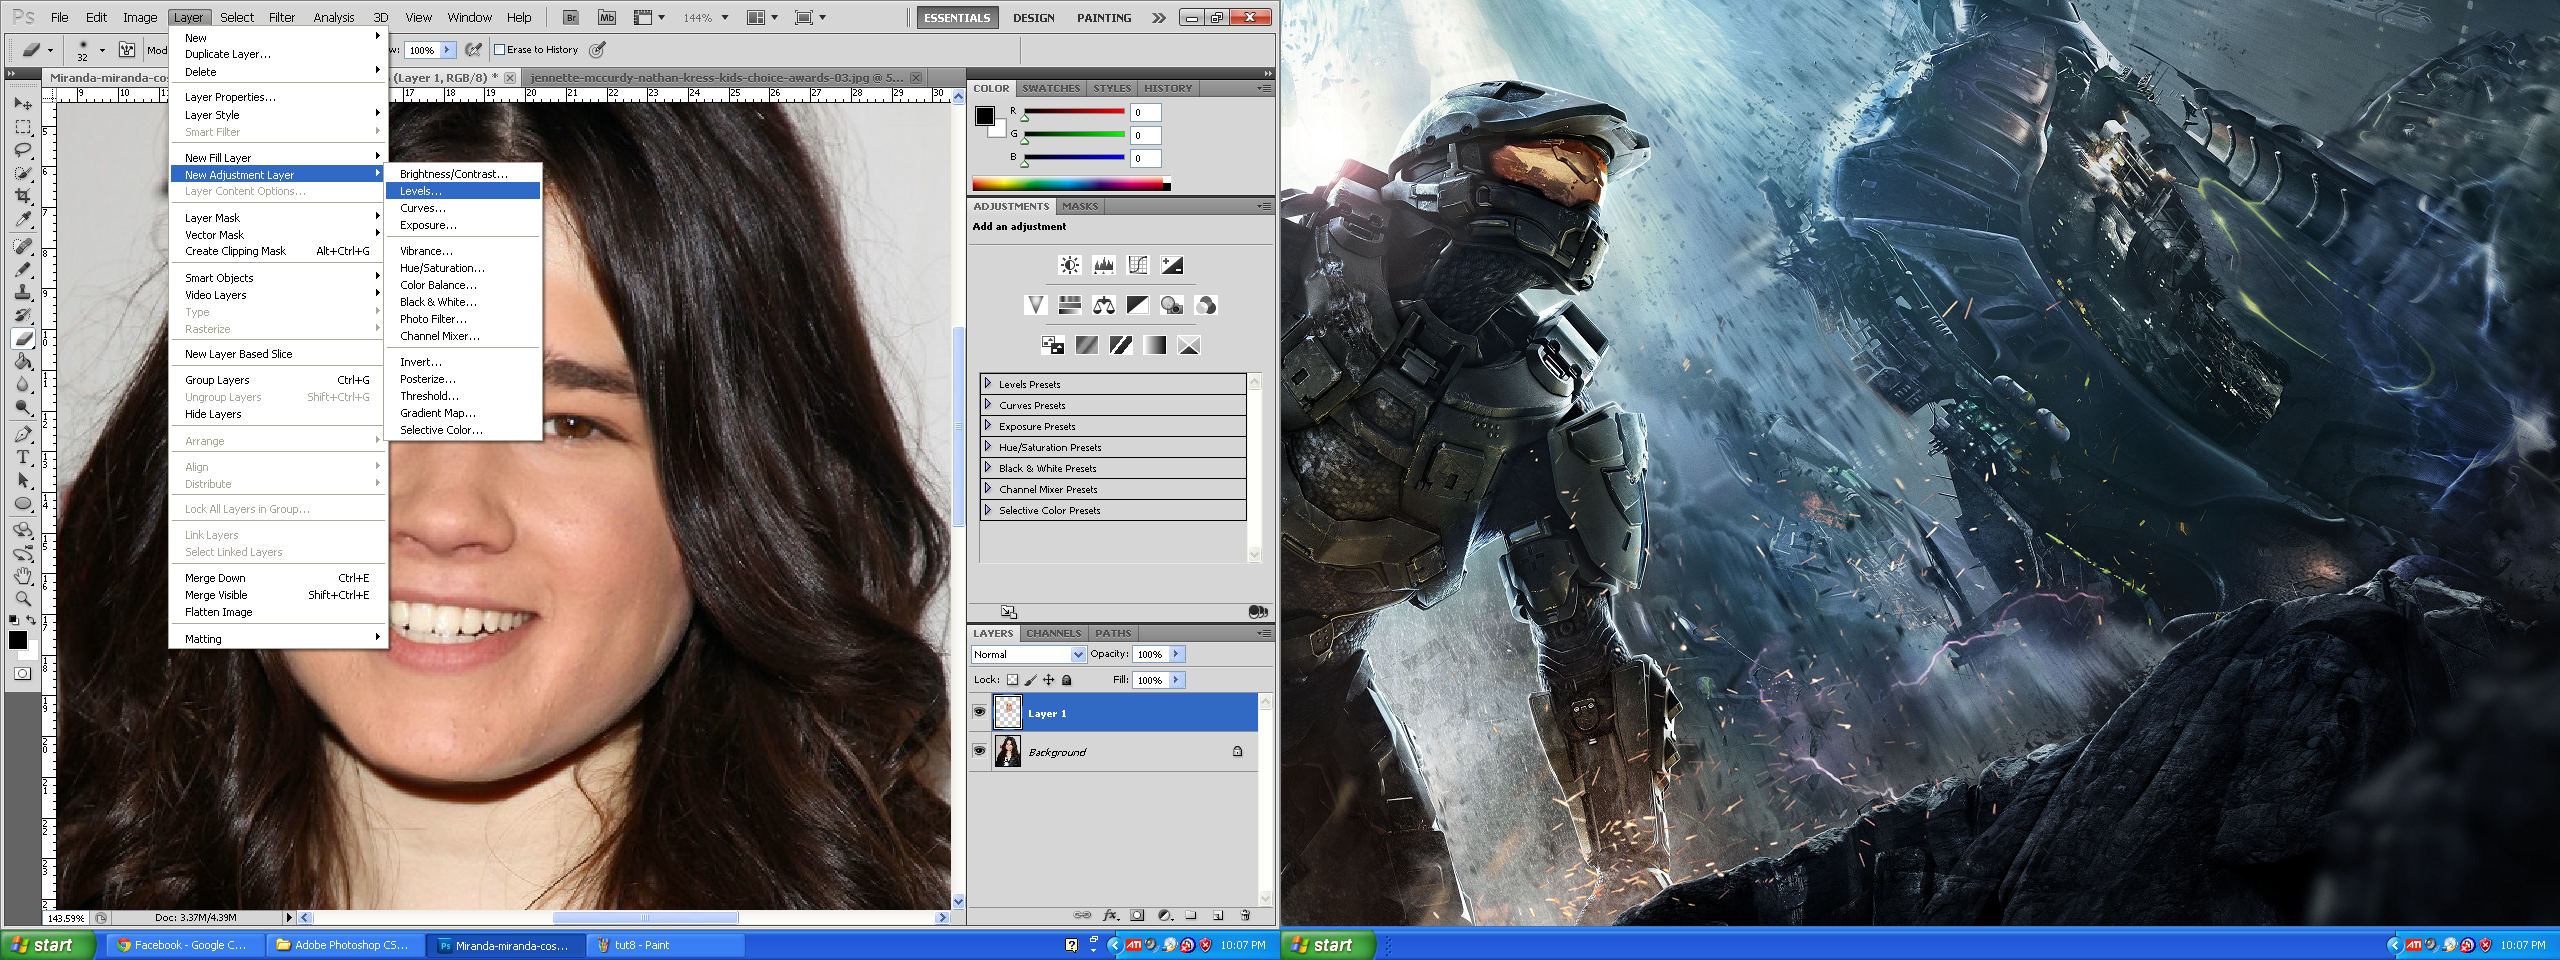
Task: Click Delete layer trash icon
Action: pyautogui.click(x=1245, y=915)
